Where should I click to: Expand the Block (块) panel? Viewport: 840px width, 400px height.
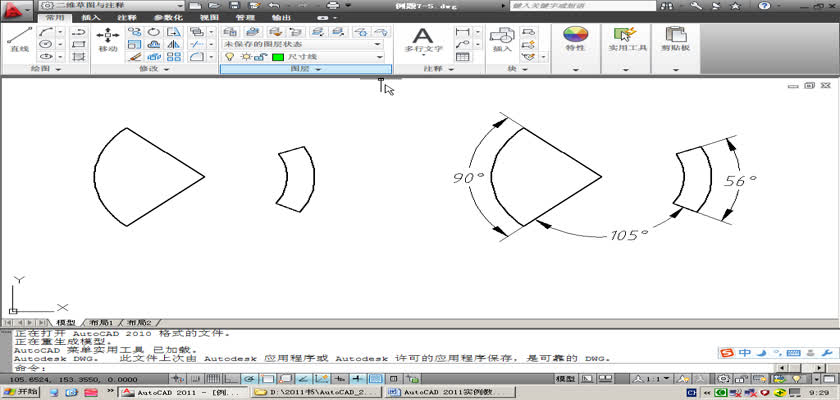[x=517, y=69]
